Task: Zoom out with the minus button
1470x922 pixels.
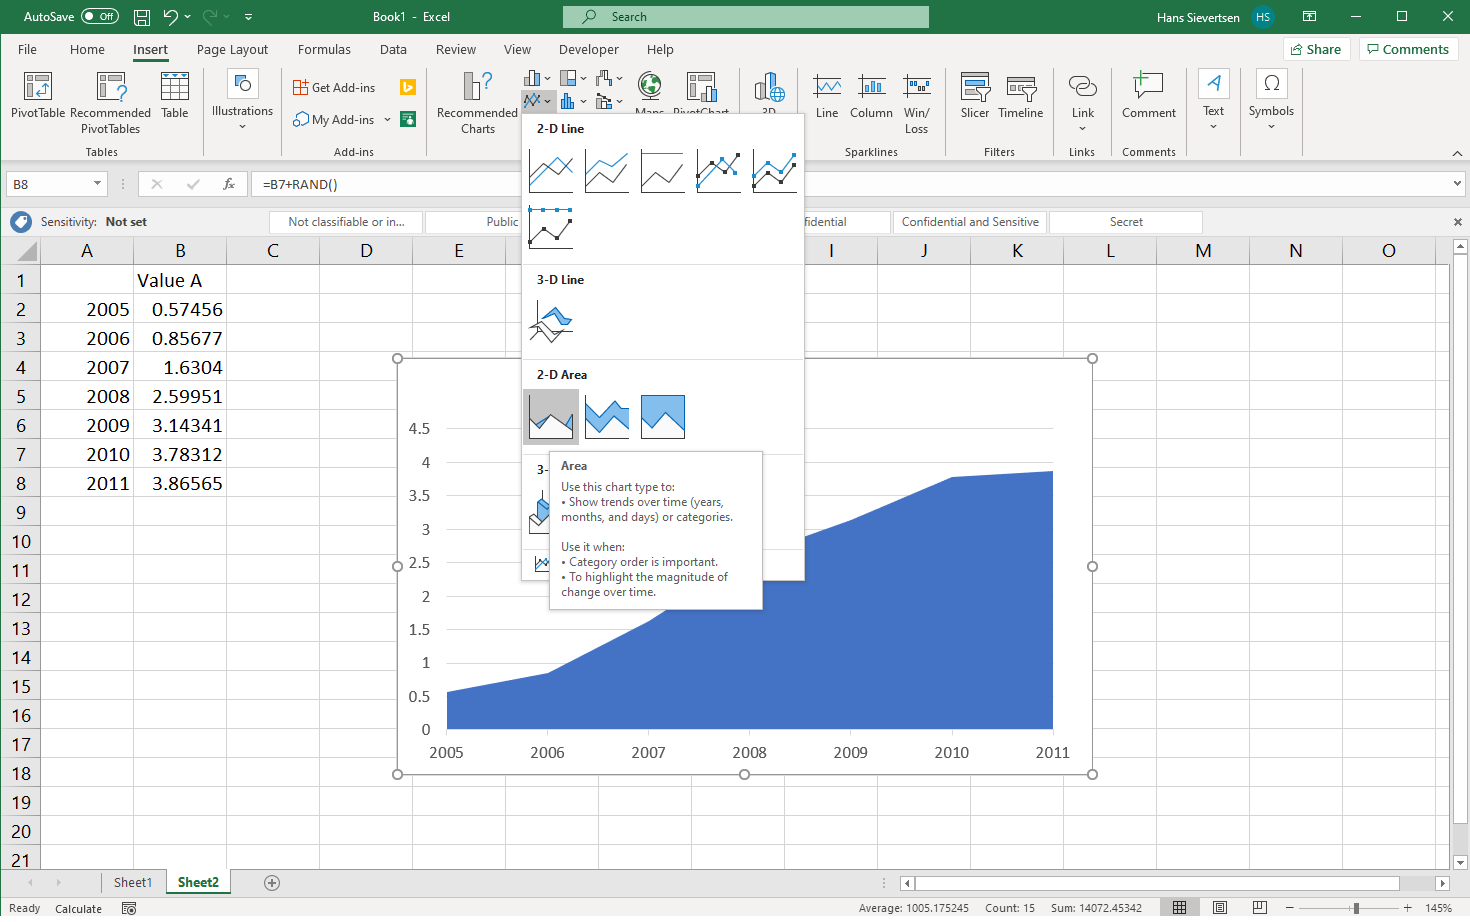Action: (1290, 908)
